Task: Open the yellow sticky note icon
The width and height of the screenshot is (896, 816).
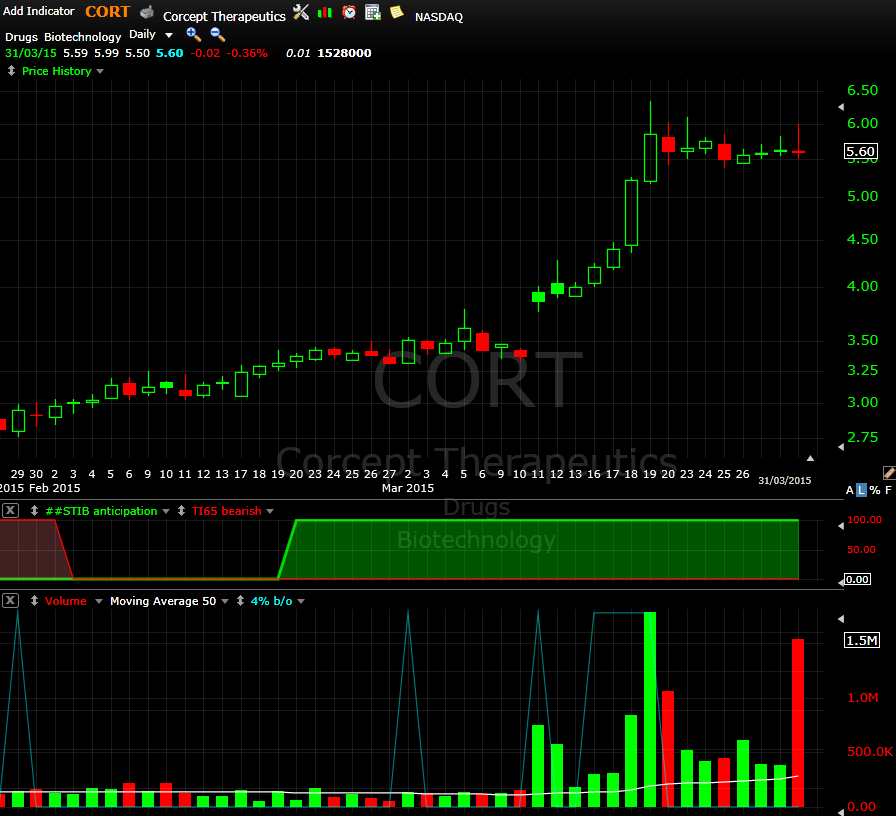Action: click(397, 12)
